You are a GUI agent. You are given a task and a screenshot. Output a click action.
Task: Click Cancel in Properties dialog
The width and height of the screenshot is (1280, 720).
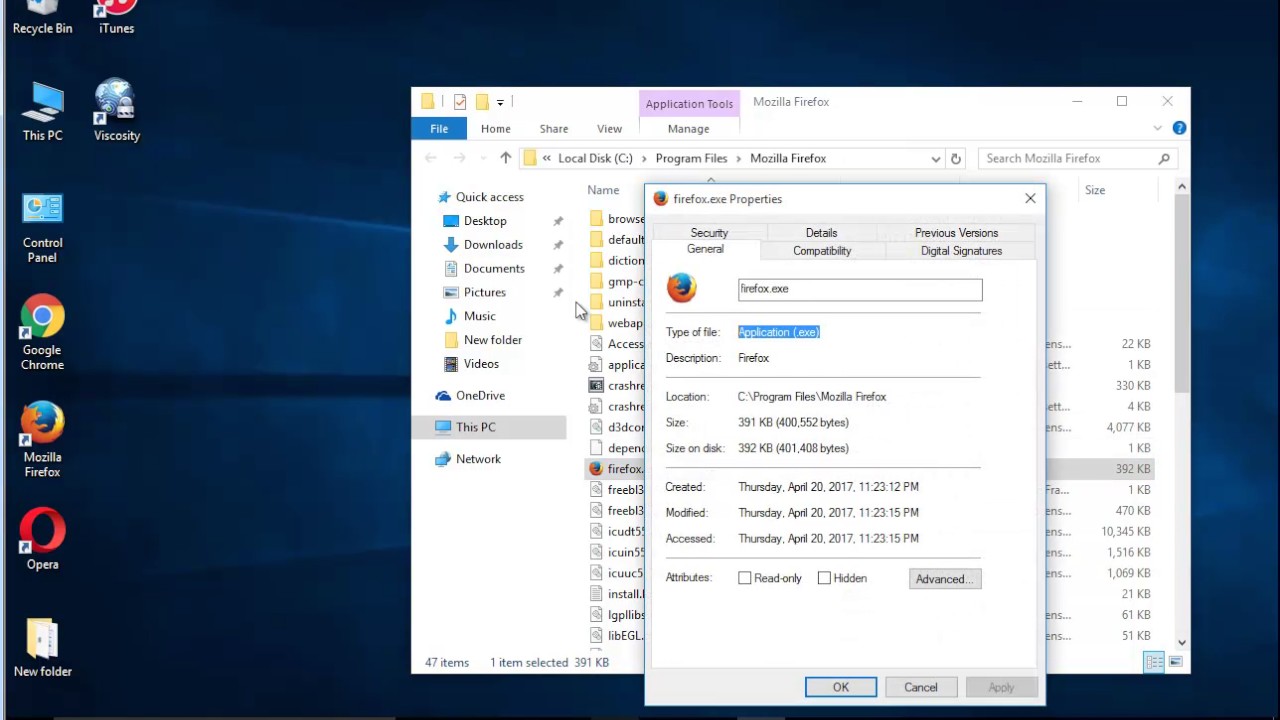[921, 687]
